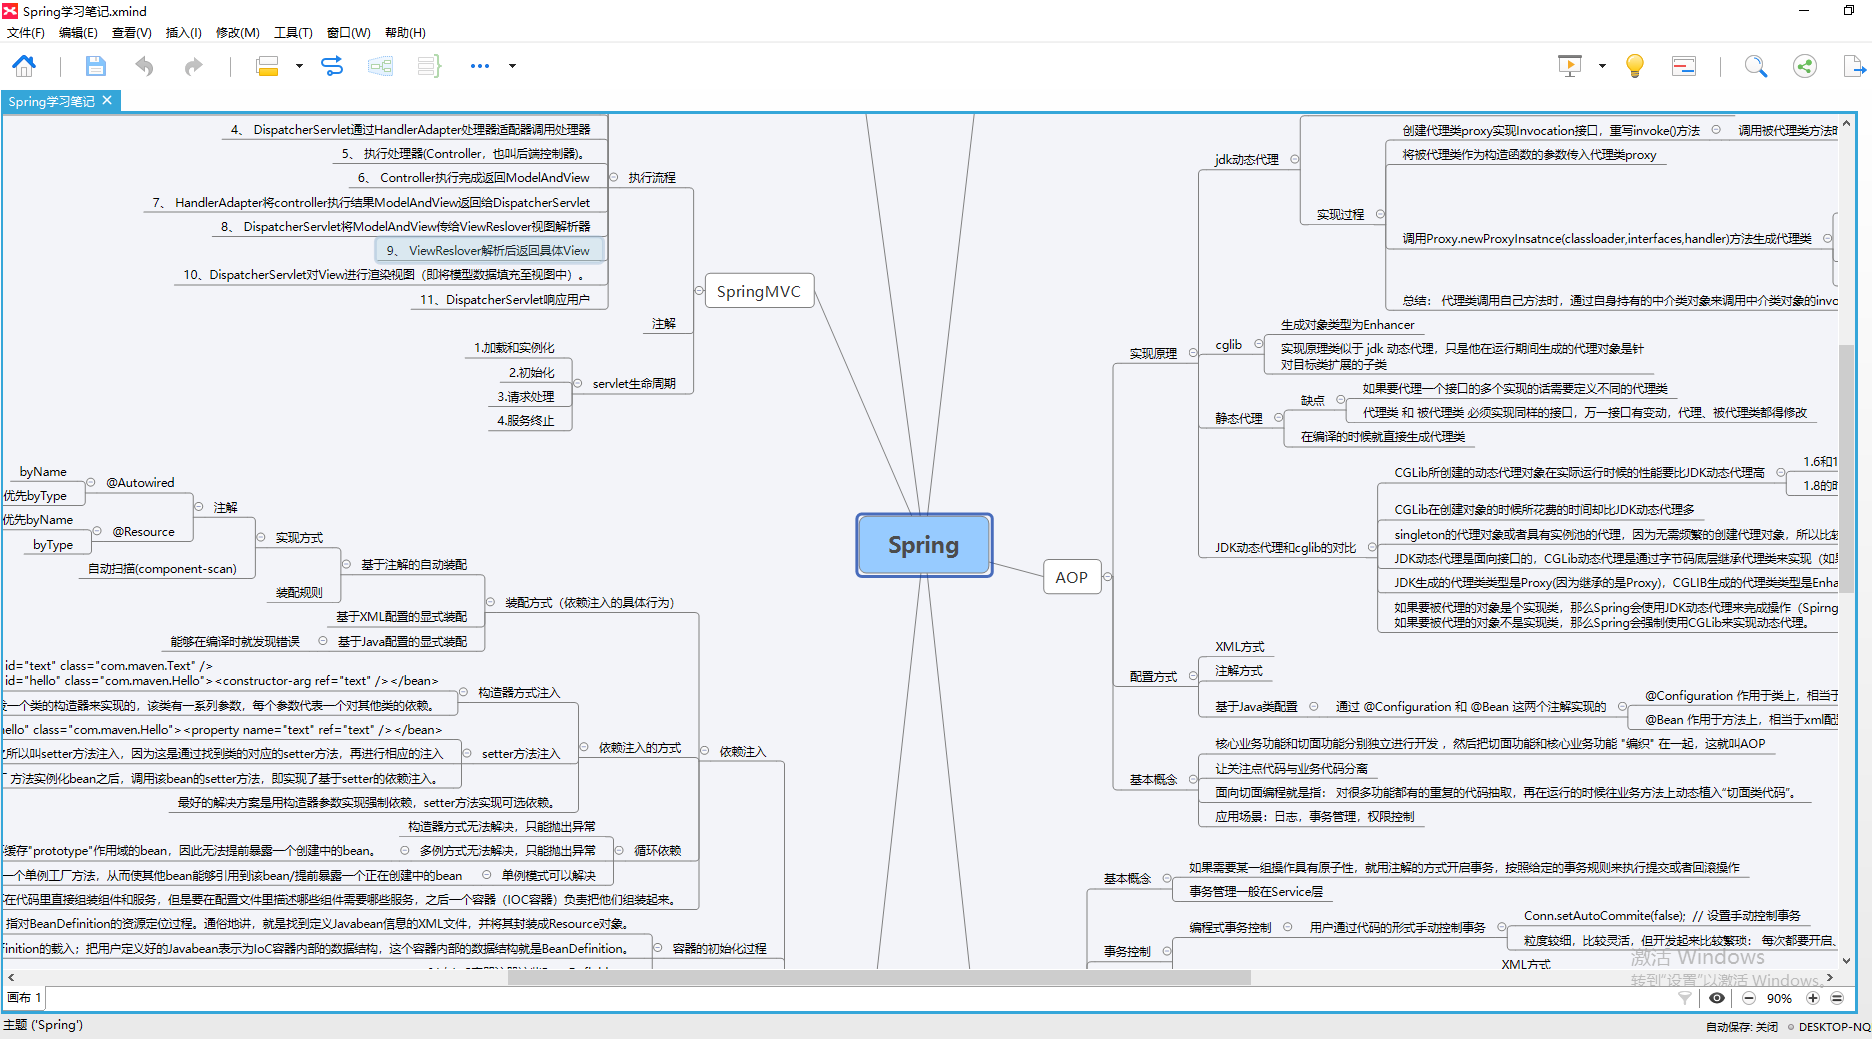Close the Spring学习笔记 tab
The width and height of the screenshot is (1872, 1039).
coord(107,101)
